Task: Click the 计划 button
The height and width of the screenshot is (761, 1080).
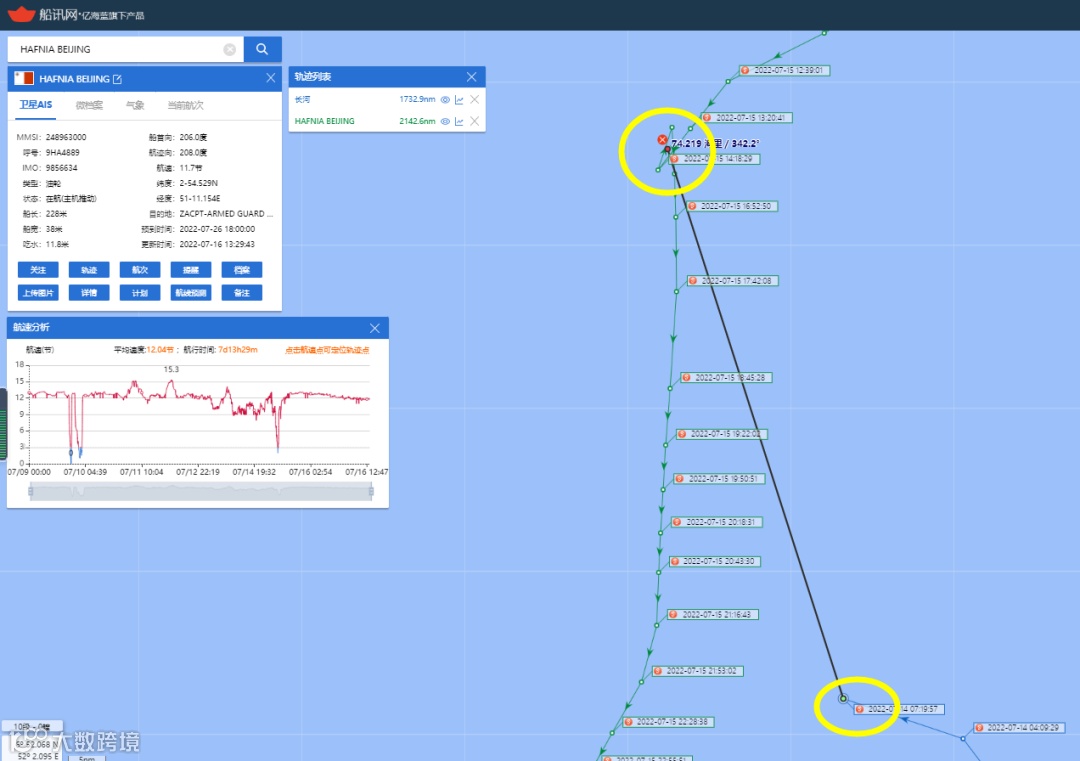Action: pyautogui.click(x=140, y=293)
